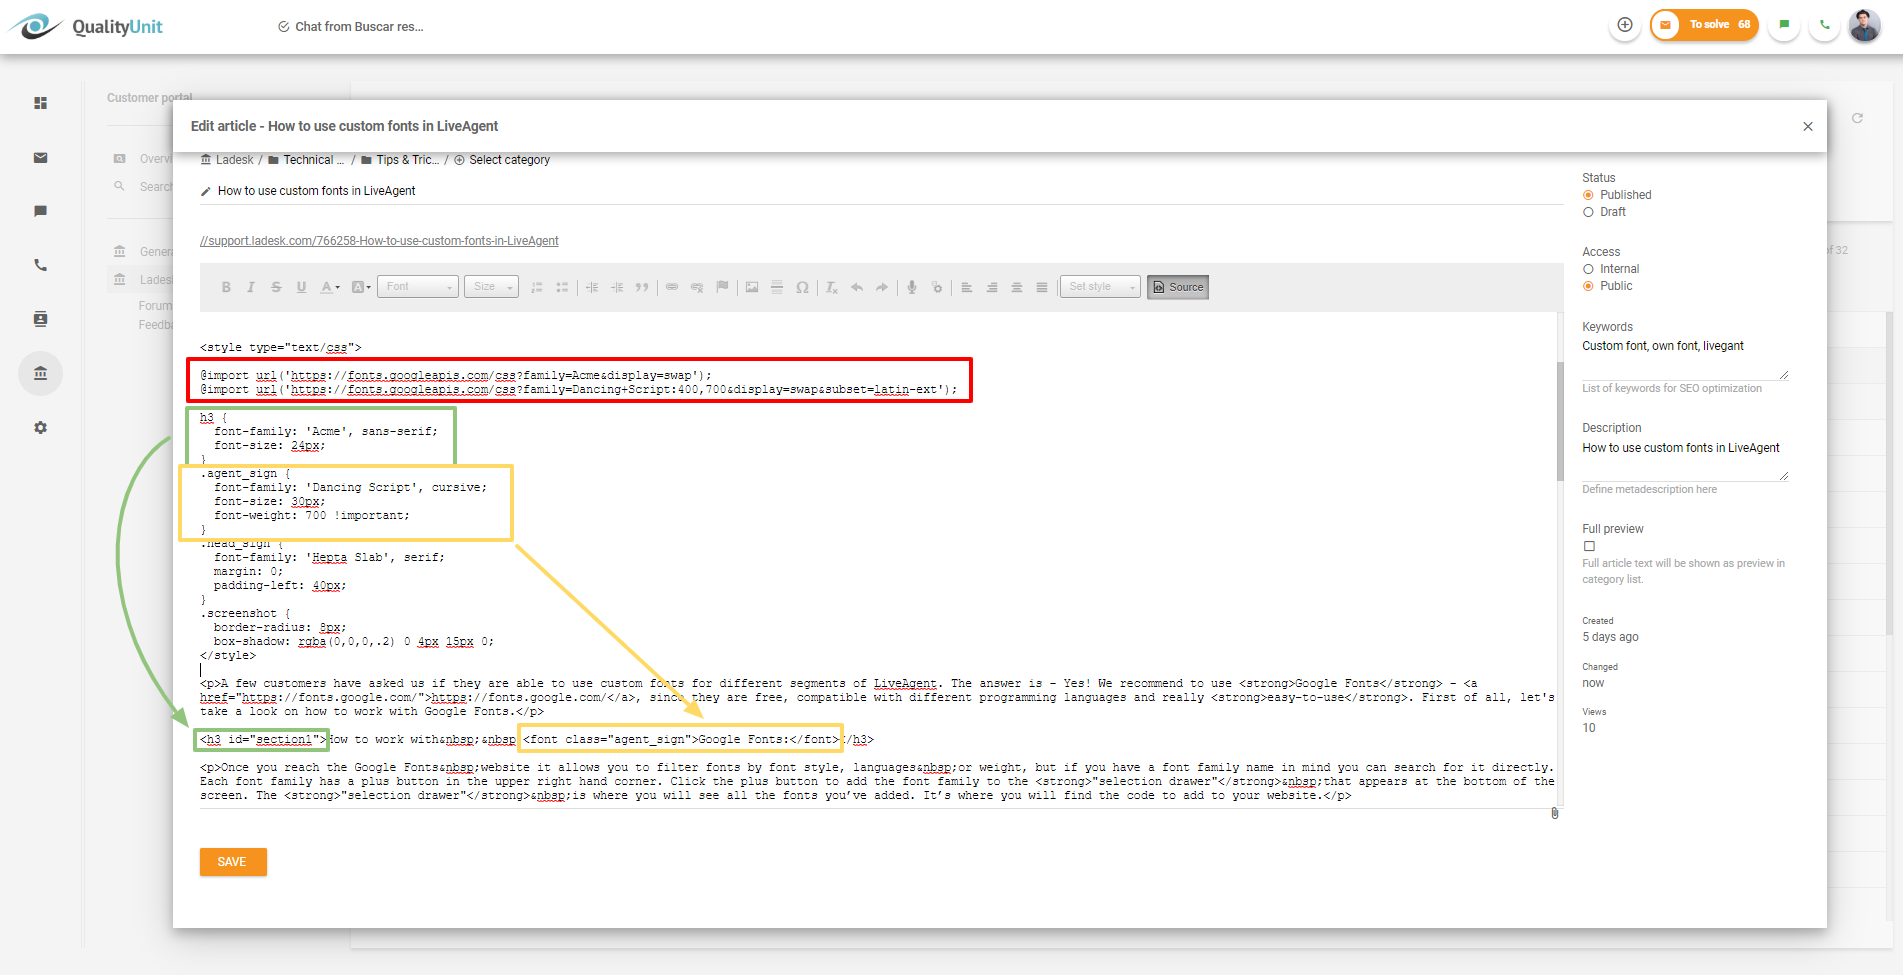Screen dimensions: 1903x975
Task: Open the To solve 68 button
Action: pos(1705,25)
